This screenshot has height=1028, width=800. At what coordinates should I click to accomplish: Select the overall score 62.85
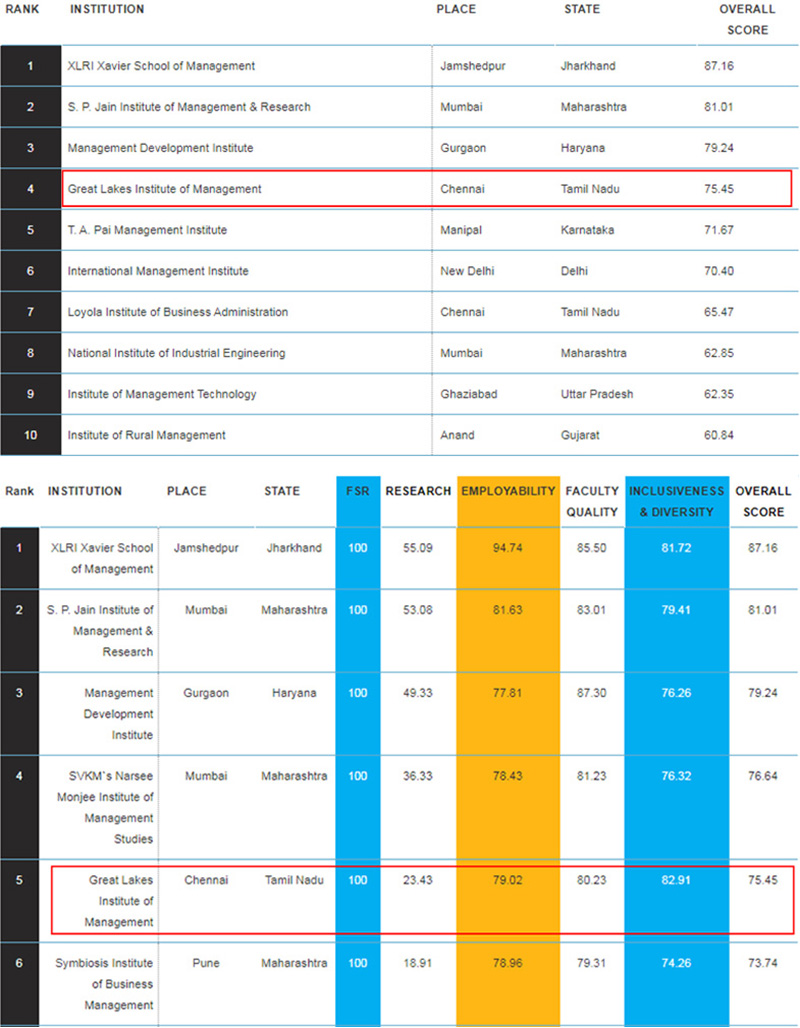click(719, 353)
